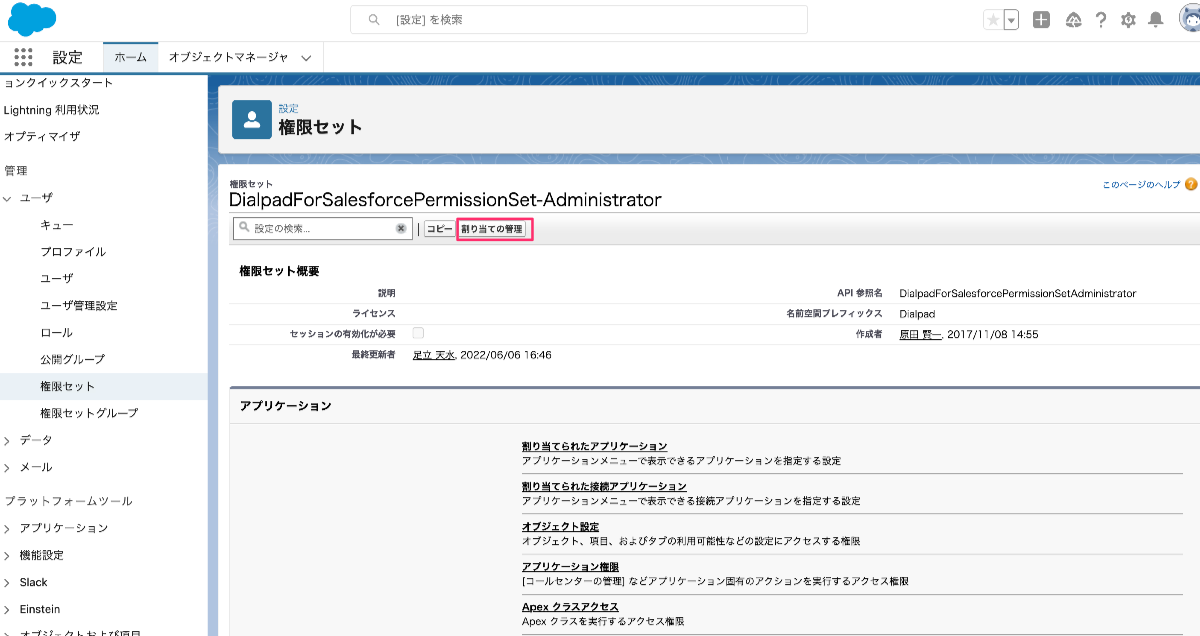Clear the 設定の検索 box with the x icon
Viewport: 1200px width, 636px height.
click(401, 229)
